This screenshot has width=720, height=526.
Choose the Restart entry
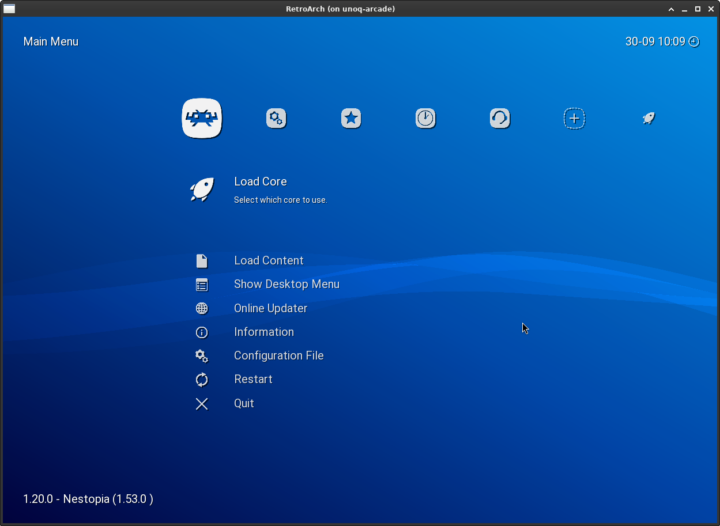click(253, 379)
